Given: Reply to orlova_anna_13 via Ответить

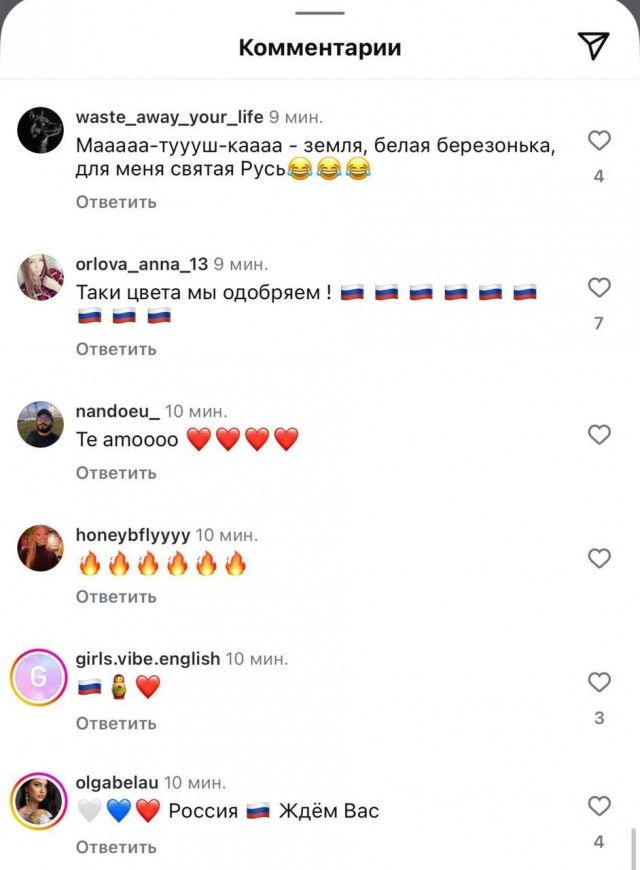Looking at the screenshot, I should pos(116,349).
